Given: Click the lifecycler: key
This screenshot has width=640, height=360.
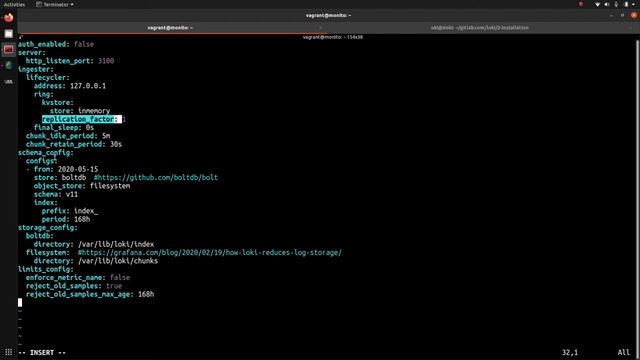Looking at the screenshot, I should coord(48,78).
